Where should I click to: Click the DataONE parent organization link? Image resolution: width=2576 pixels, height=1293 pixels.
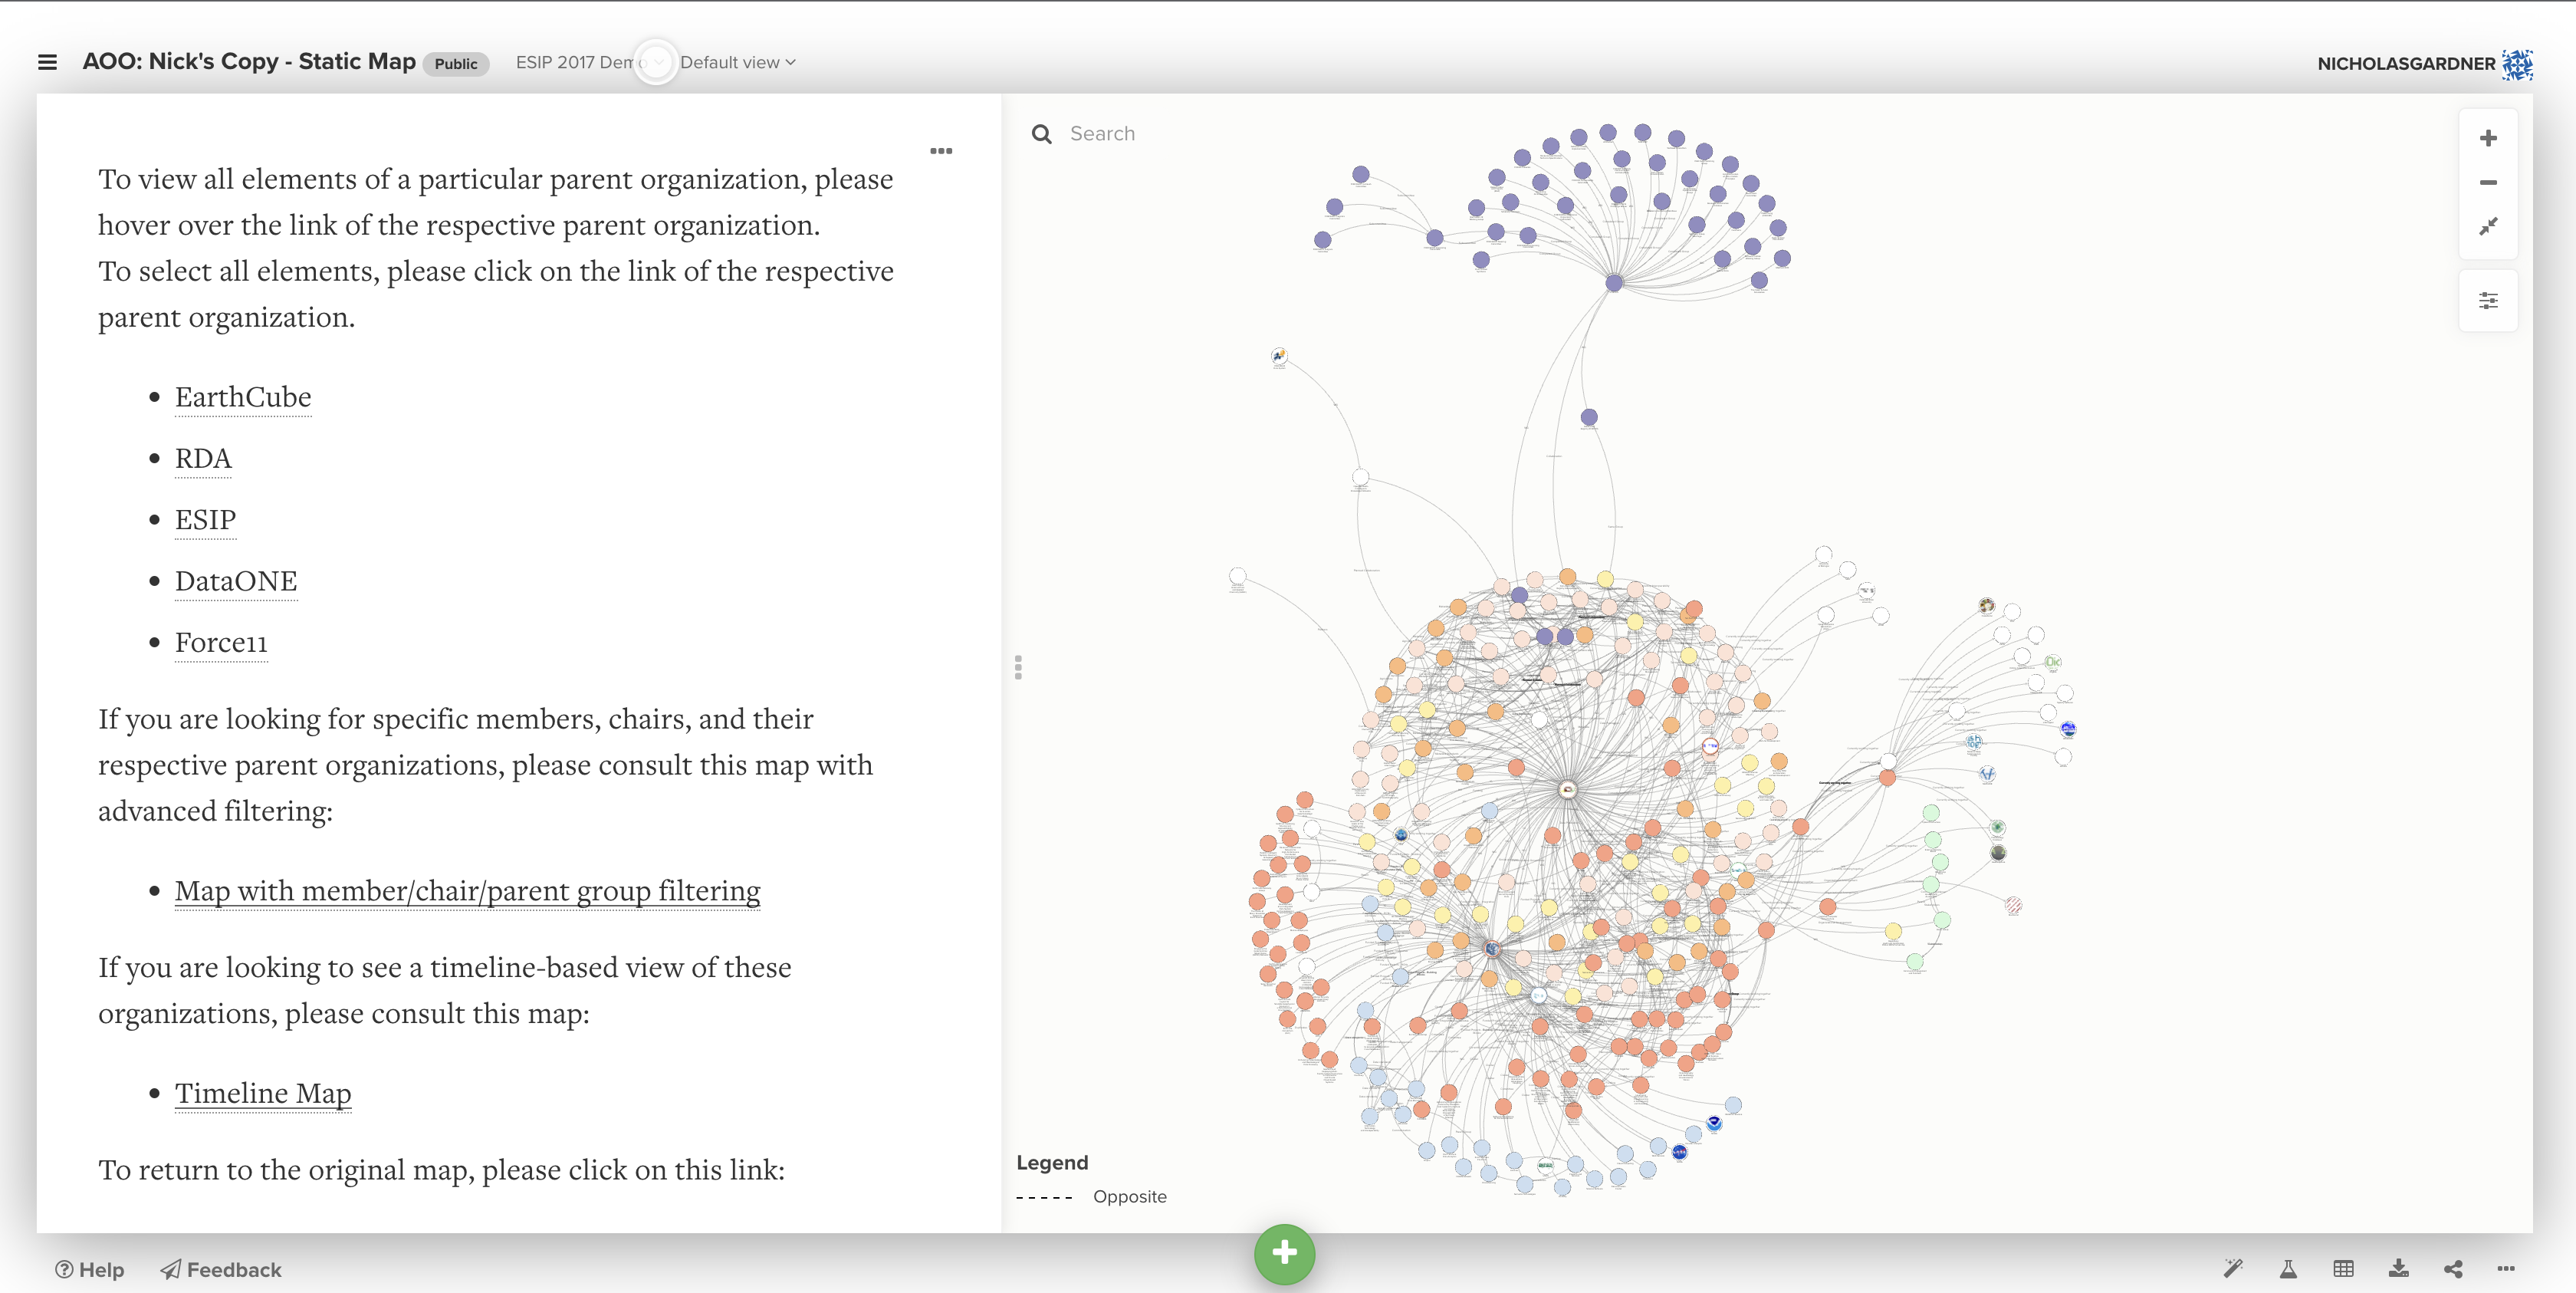236,581
